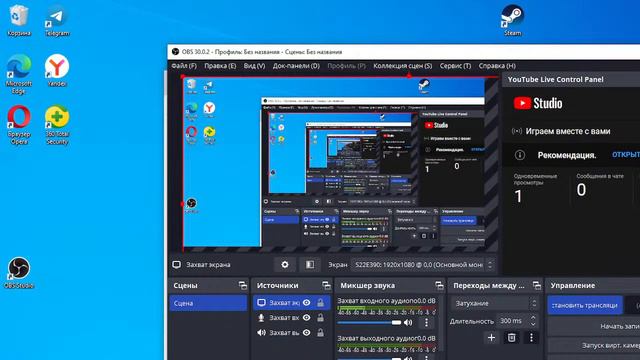
Task: Open the Сервис menu
Action: point(455,66)
